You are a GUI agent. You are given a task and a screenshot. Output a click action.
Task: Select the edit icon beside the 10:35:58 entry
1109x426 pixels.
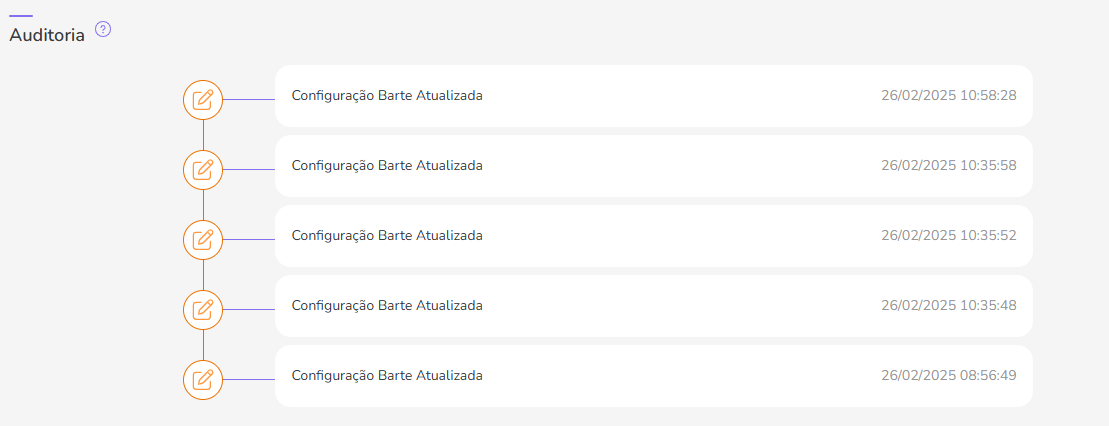click(203, 170)
